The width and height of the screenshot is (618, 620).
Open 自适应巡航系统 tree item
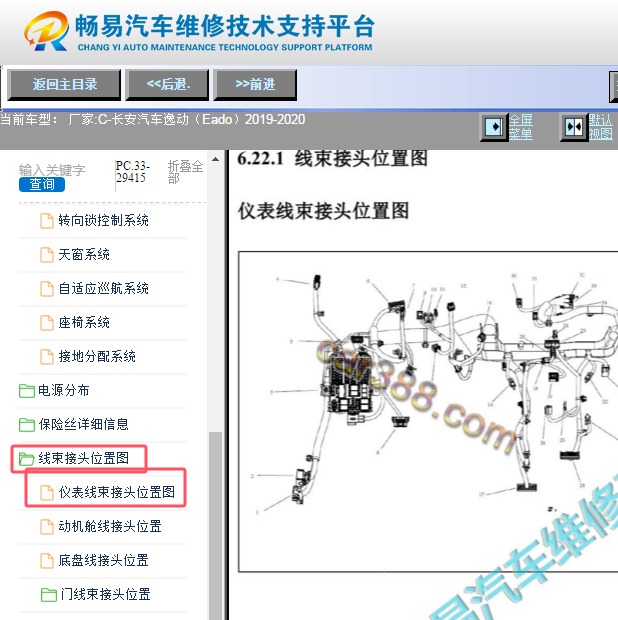click(x=103, y=288)
